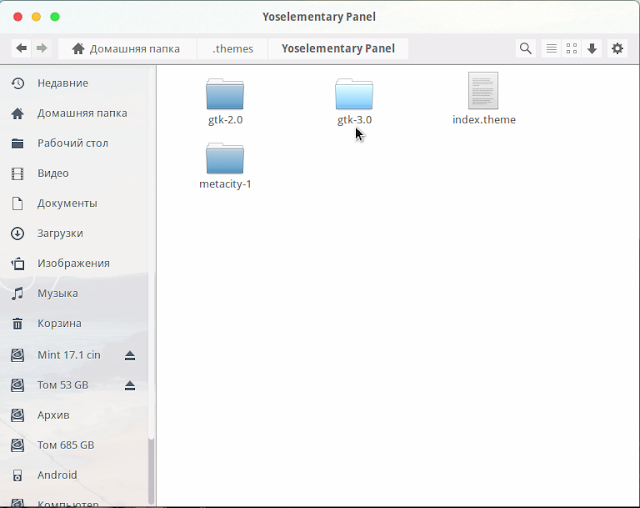Eject the Mint 17.1 cin volume

(130, 355)
